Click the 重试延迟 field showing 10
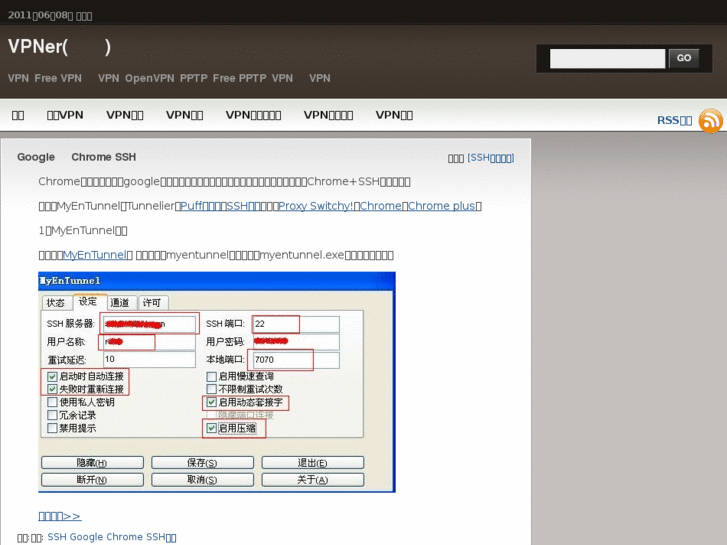The image size is (727, 545). [x=149, y=359]
